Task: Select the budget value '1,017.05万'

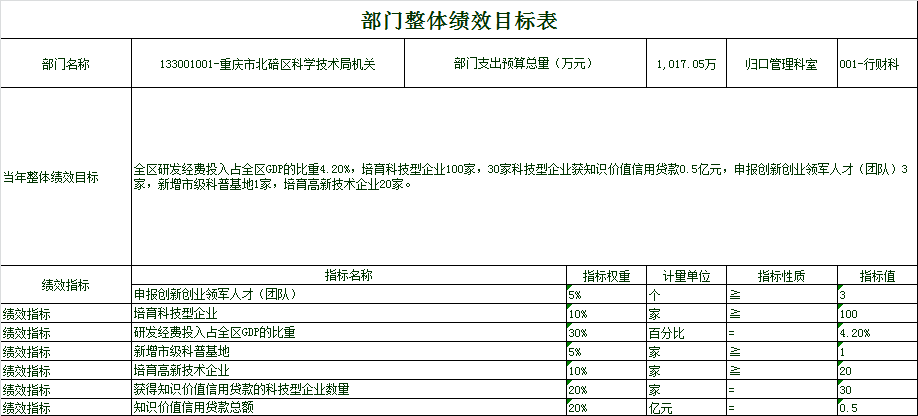Action: (686, 64)
